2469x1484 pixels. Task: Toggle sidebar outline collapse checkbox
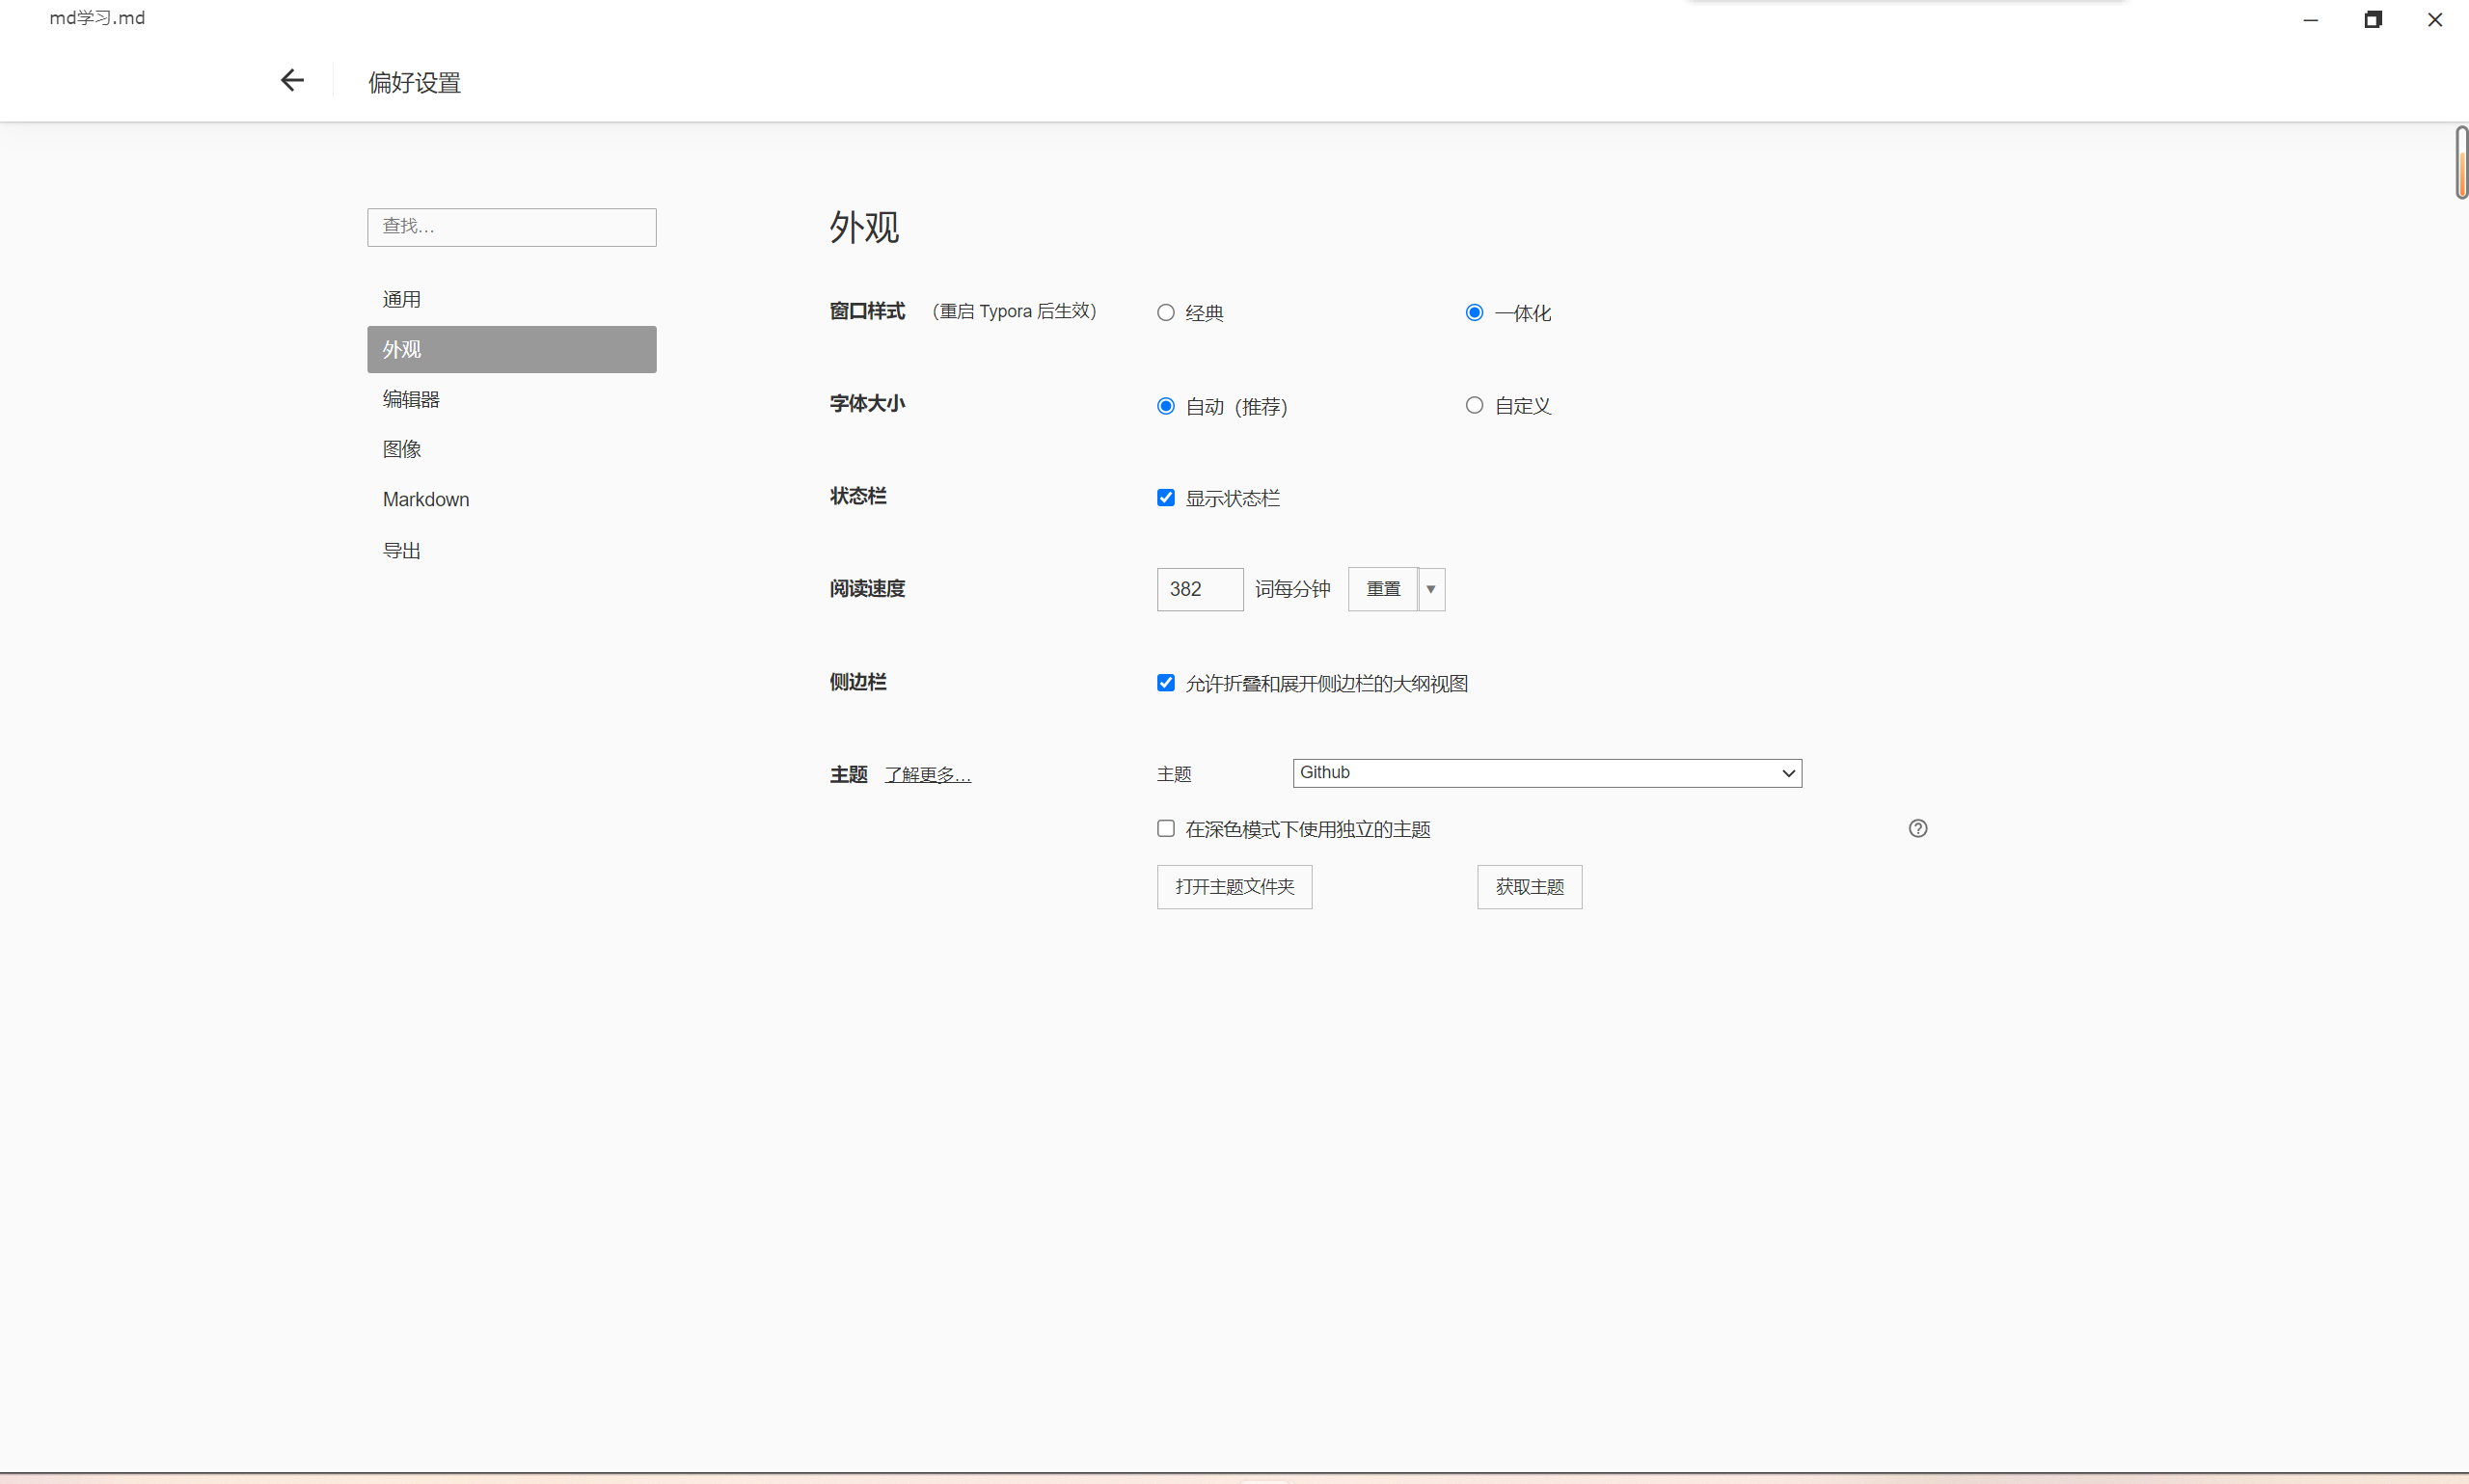click(1165, 683)
